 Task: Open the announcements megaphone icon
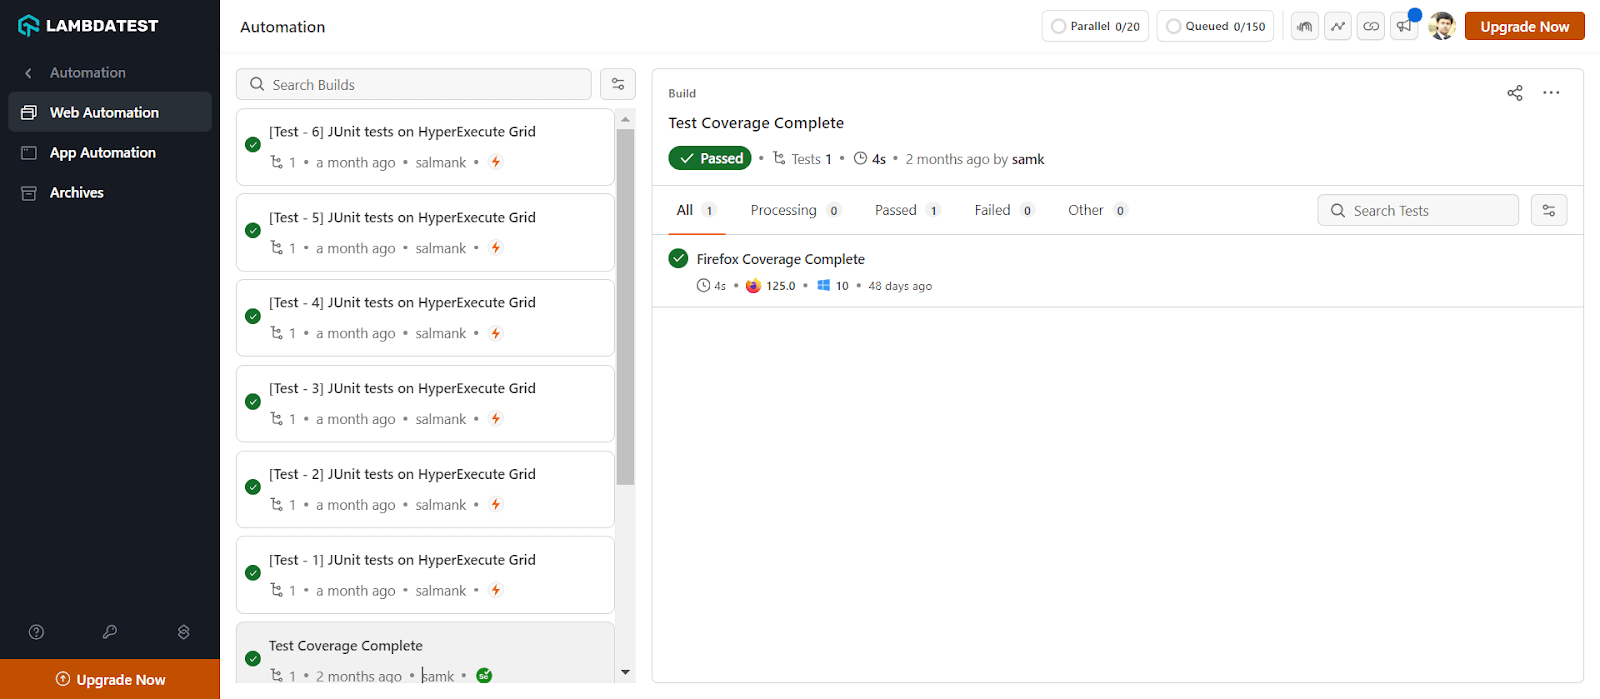click(x=1404, y=27)
